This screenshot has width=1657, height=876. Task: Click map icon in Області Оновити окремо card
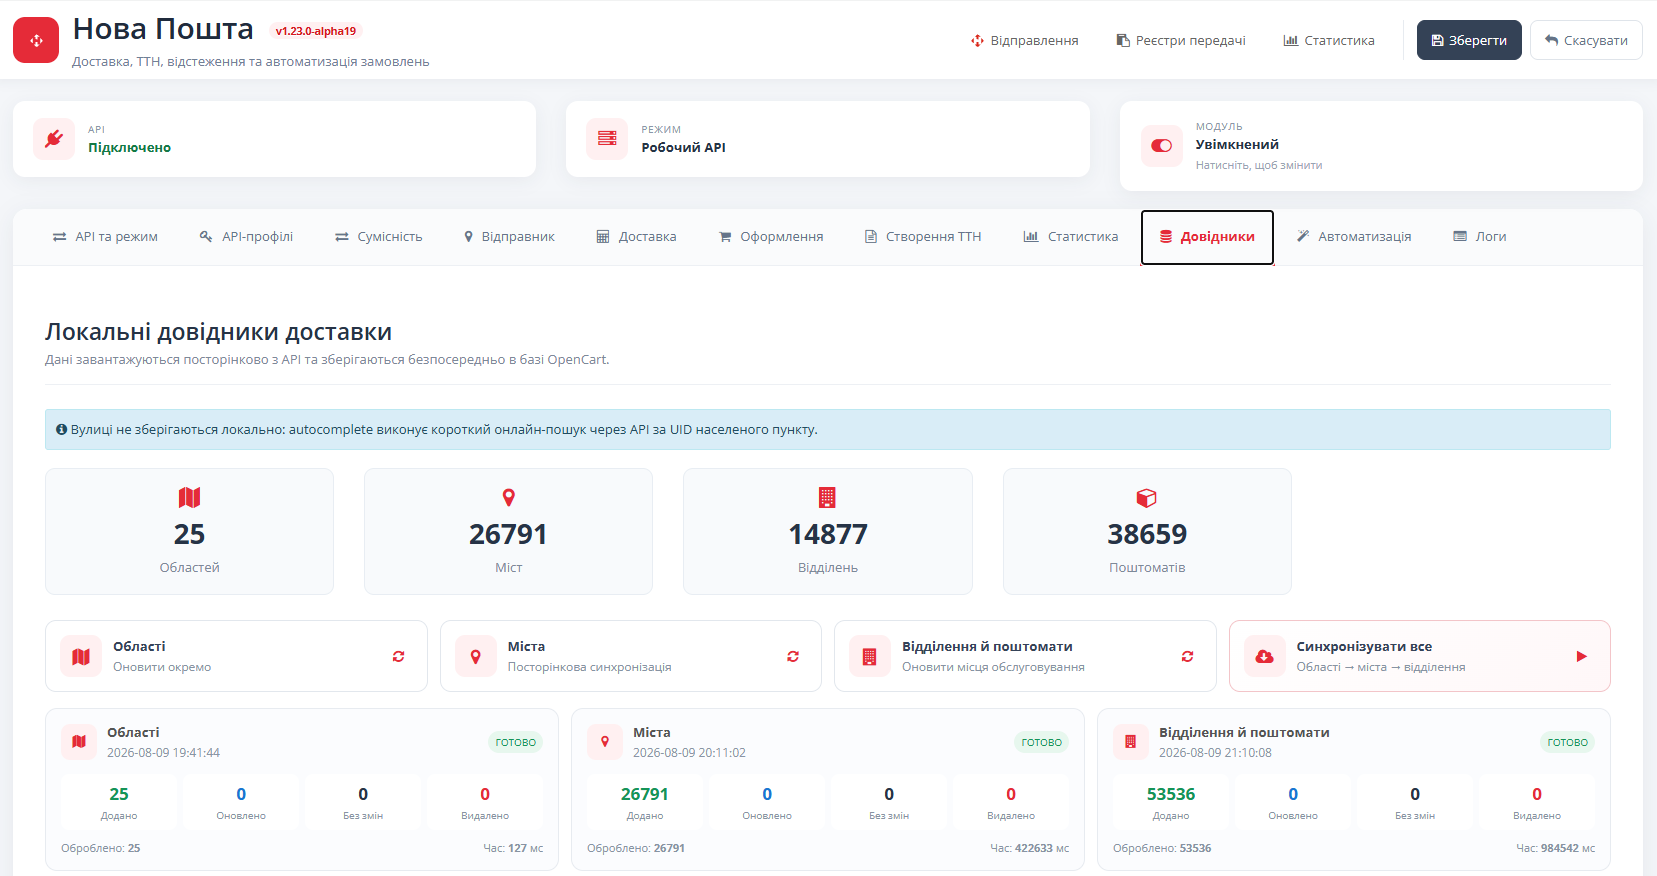81,656
